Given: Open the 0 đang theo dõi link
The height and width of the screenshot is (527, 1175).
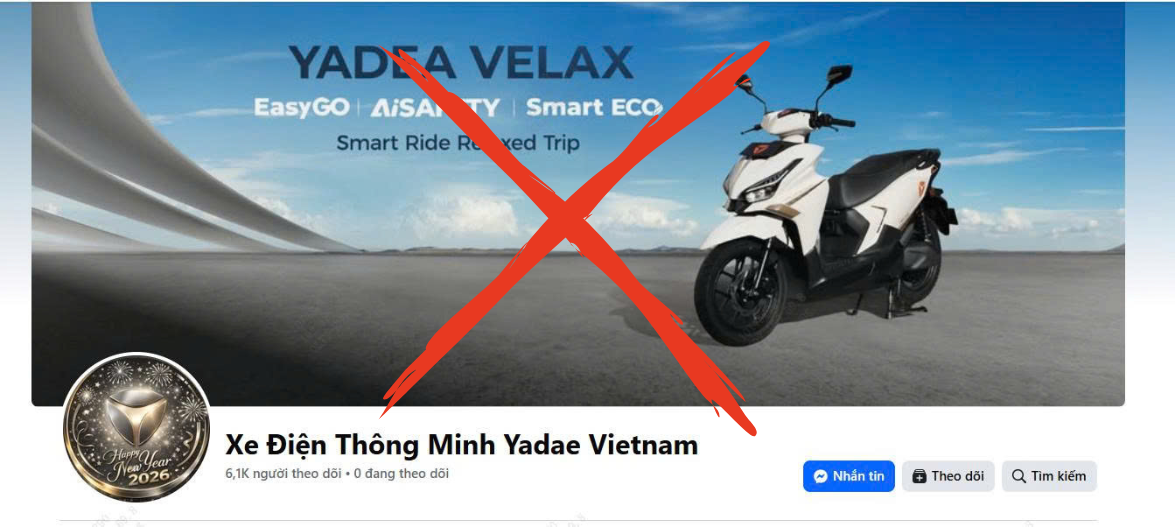Looking at the screenshot, I should click(402, 474).
